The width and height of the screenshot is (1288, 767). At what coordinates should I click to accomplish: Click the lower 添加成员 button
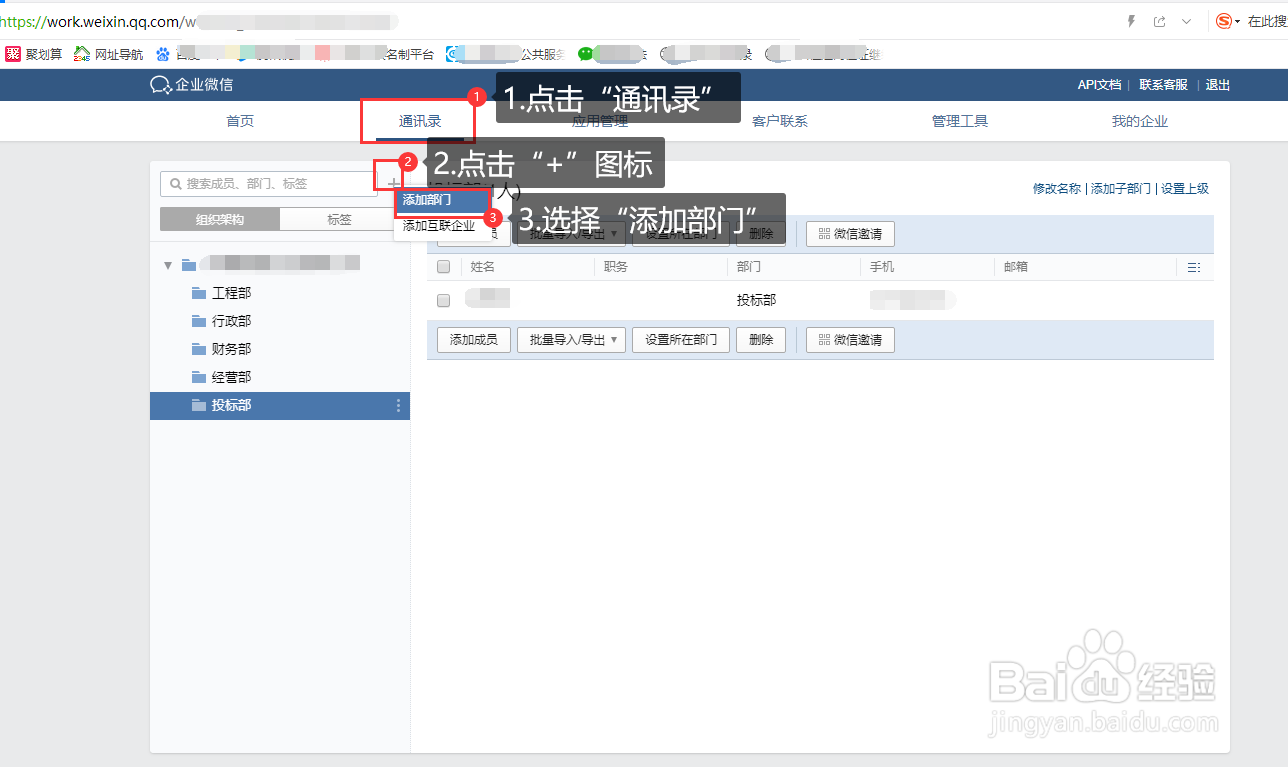point(474,340)
